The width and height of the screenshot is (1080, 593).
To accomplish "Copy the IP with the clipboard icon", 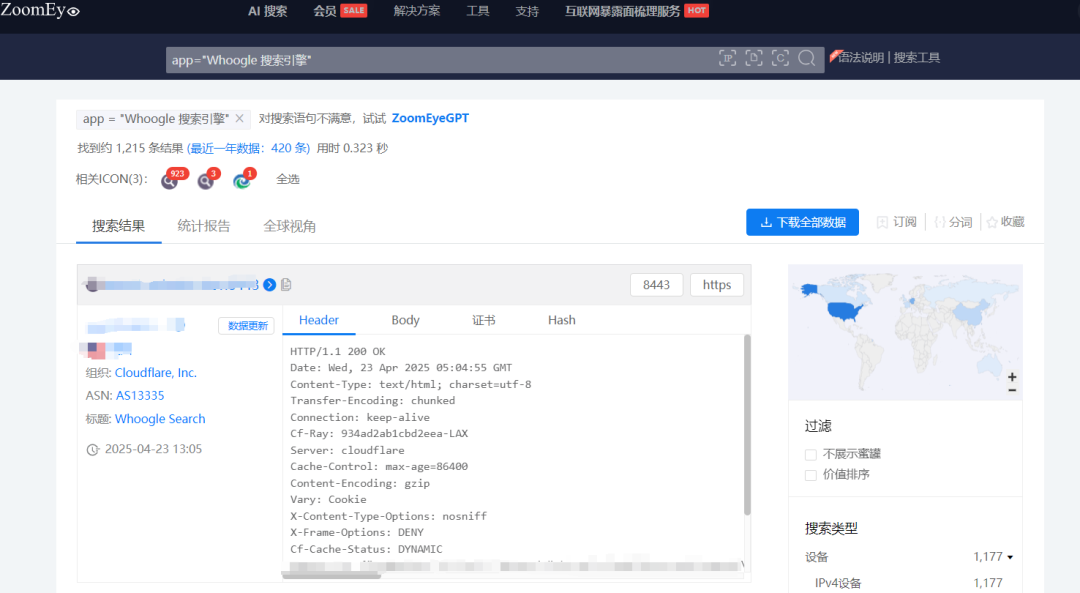I will tap(286, 284).
